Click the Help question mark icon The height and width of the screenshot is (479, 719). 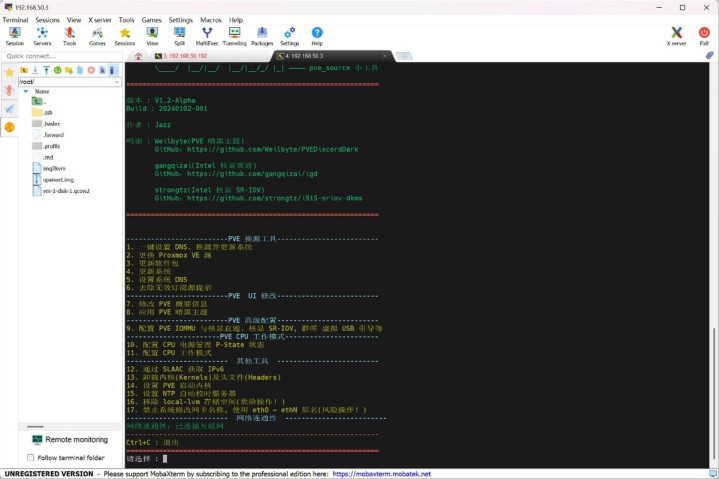(x=317, y=36)
